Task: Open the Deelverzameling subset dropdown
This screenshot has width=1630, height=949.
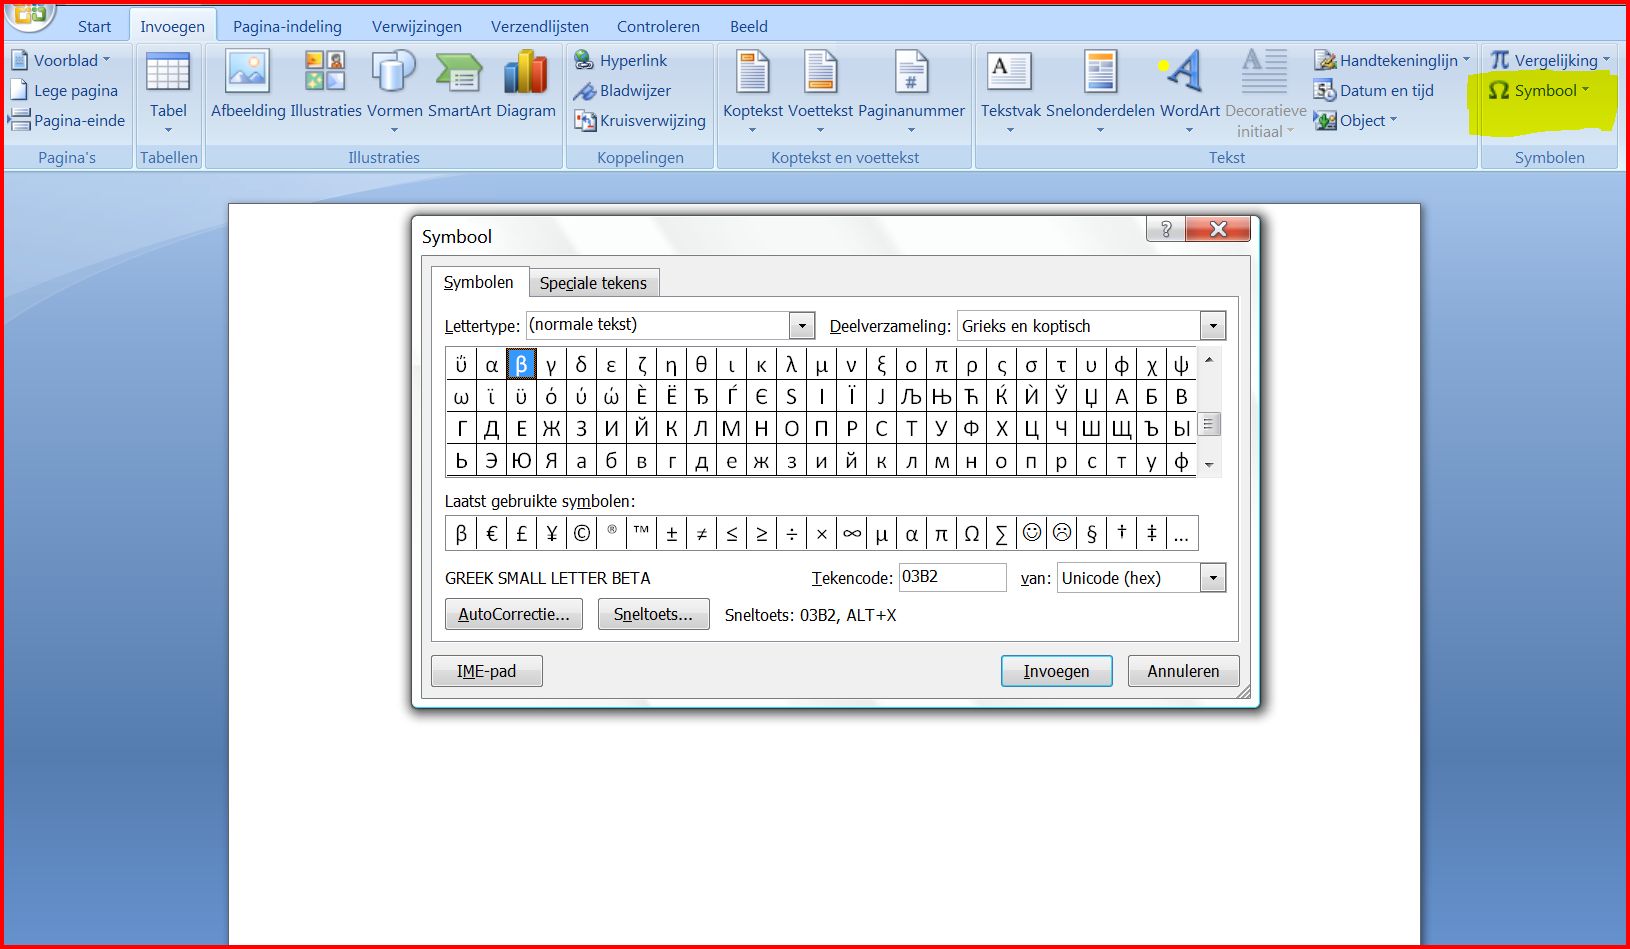Action: [1212, 326]
